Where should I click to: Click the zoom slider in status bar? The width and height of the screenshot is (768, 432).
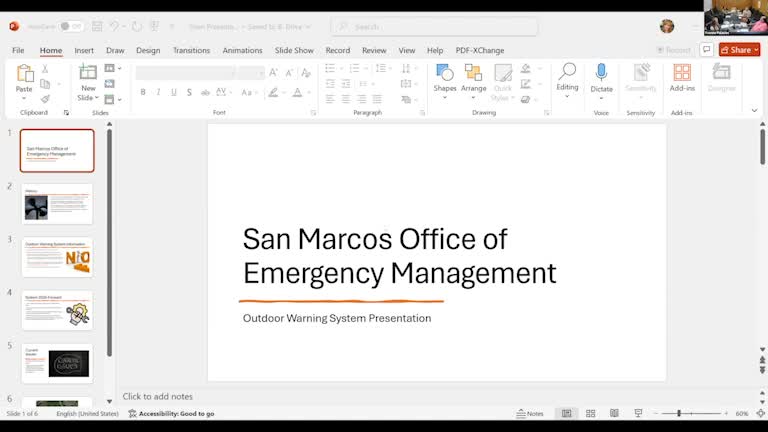pos(679,413)
